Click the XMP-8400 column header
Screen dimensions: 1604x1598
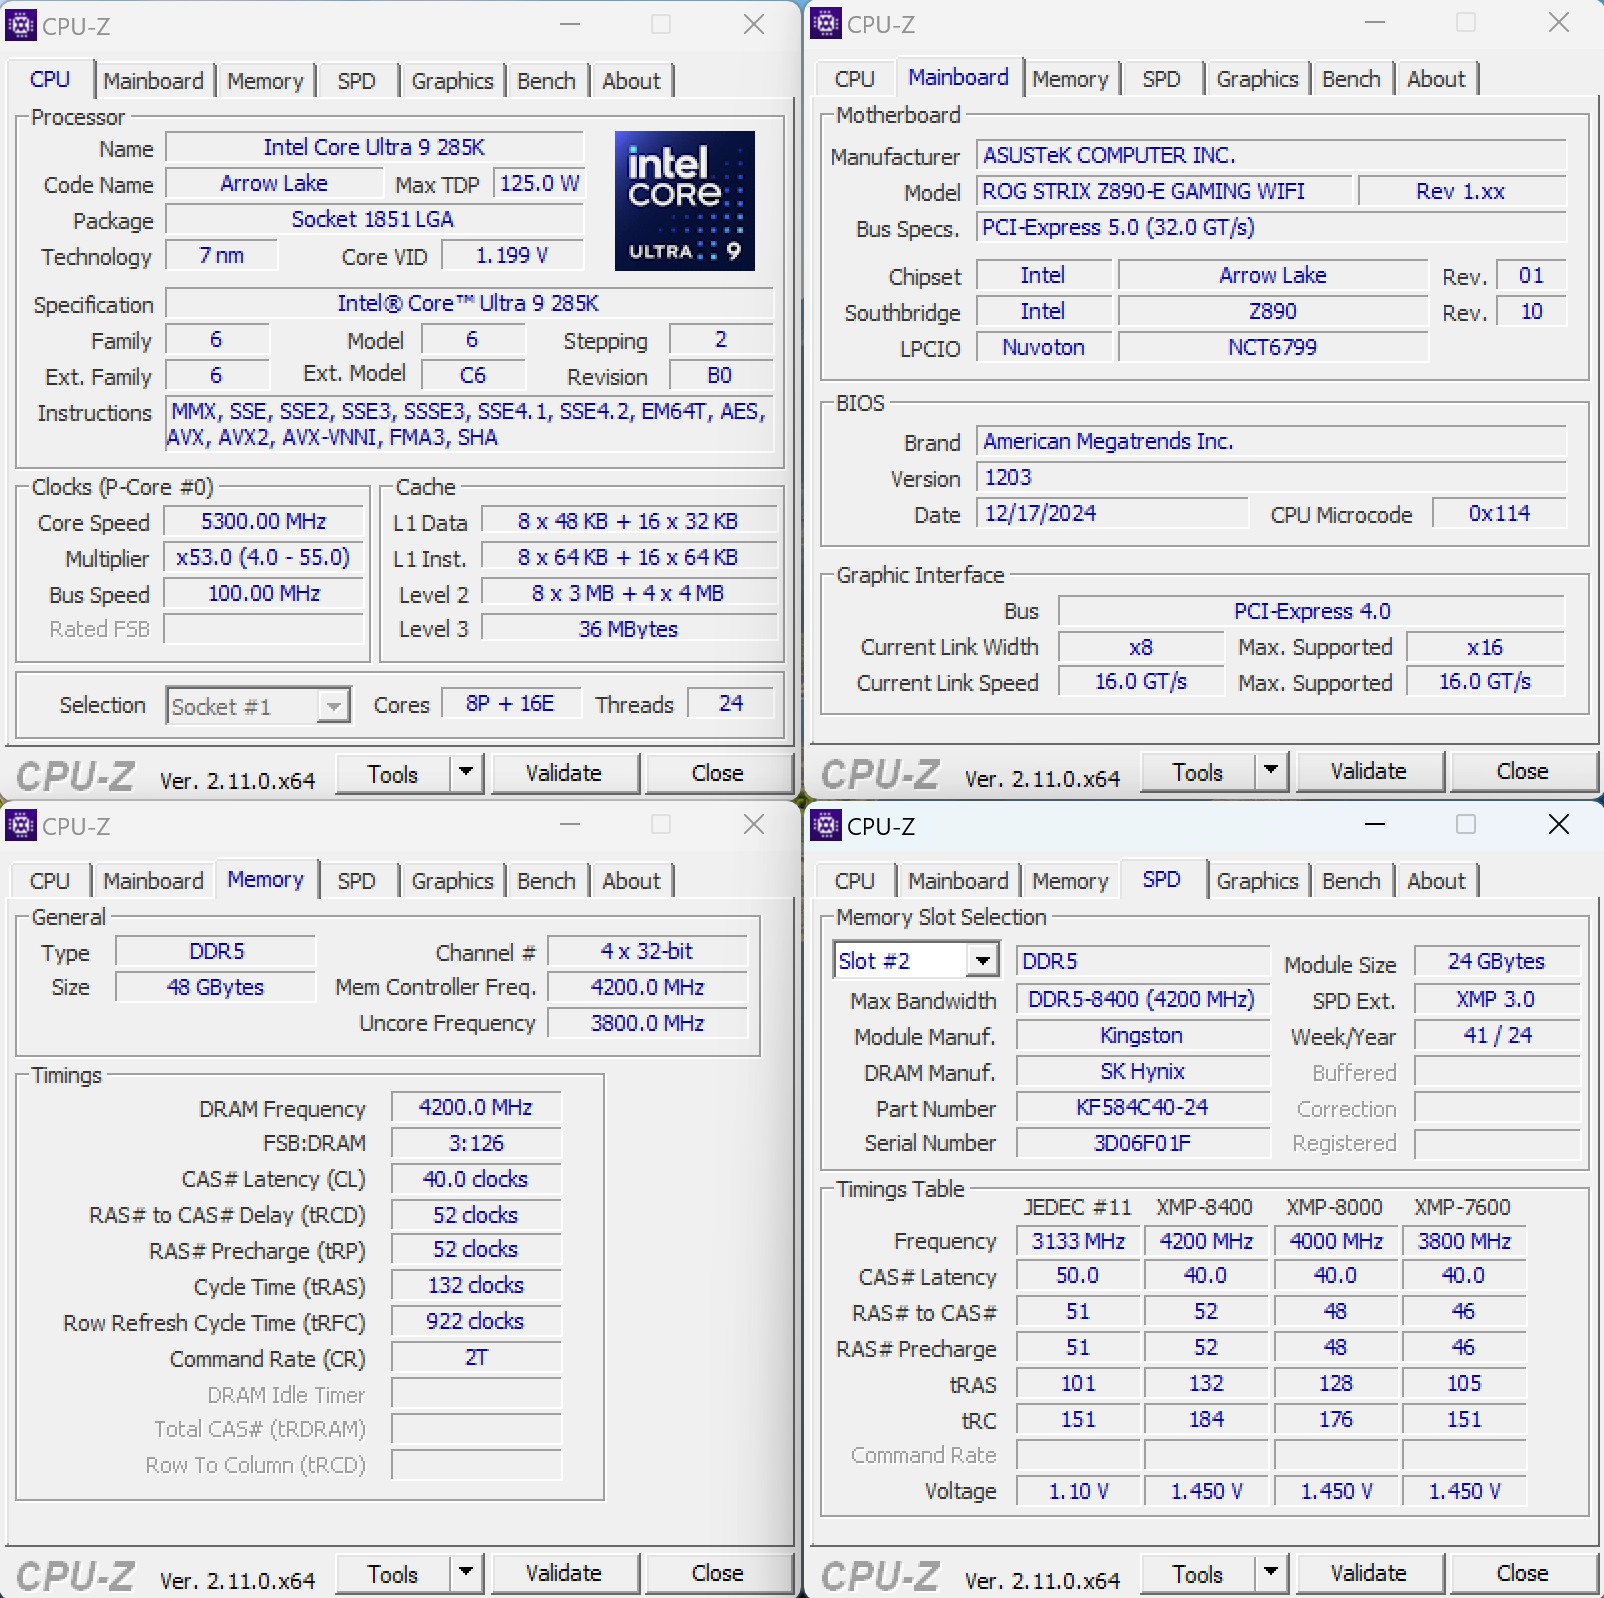point(1205,1207)
